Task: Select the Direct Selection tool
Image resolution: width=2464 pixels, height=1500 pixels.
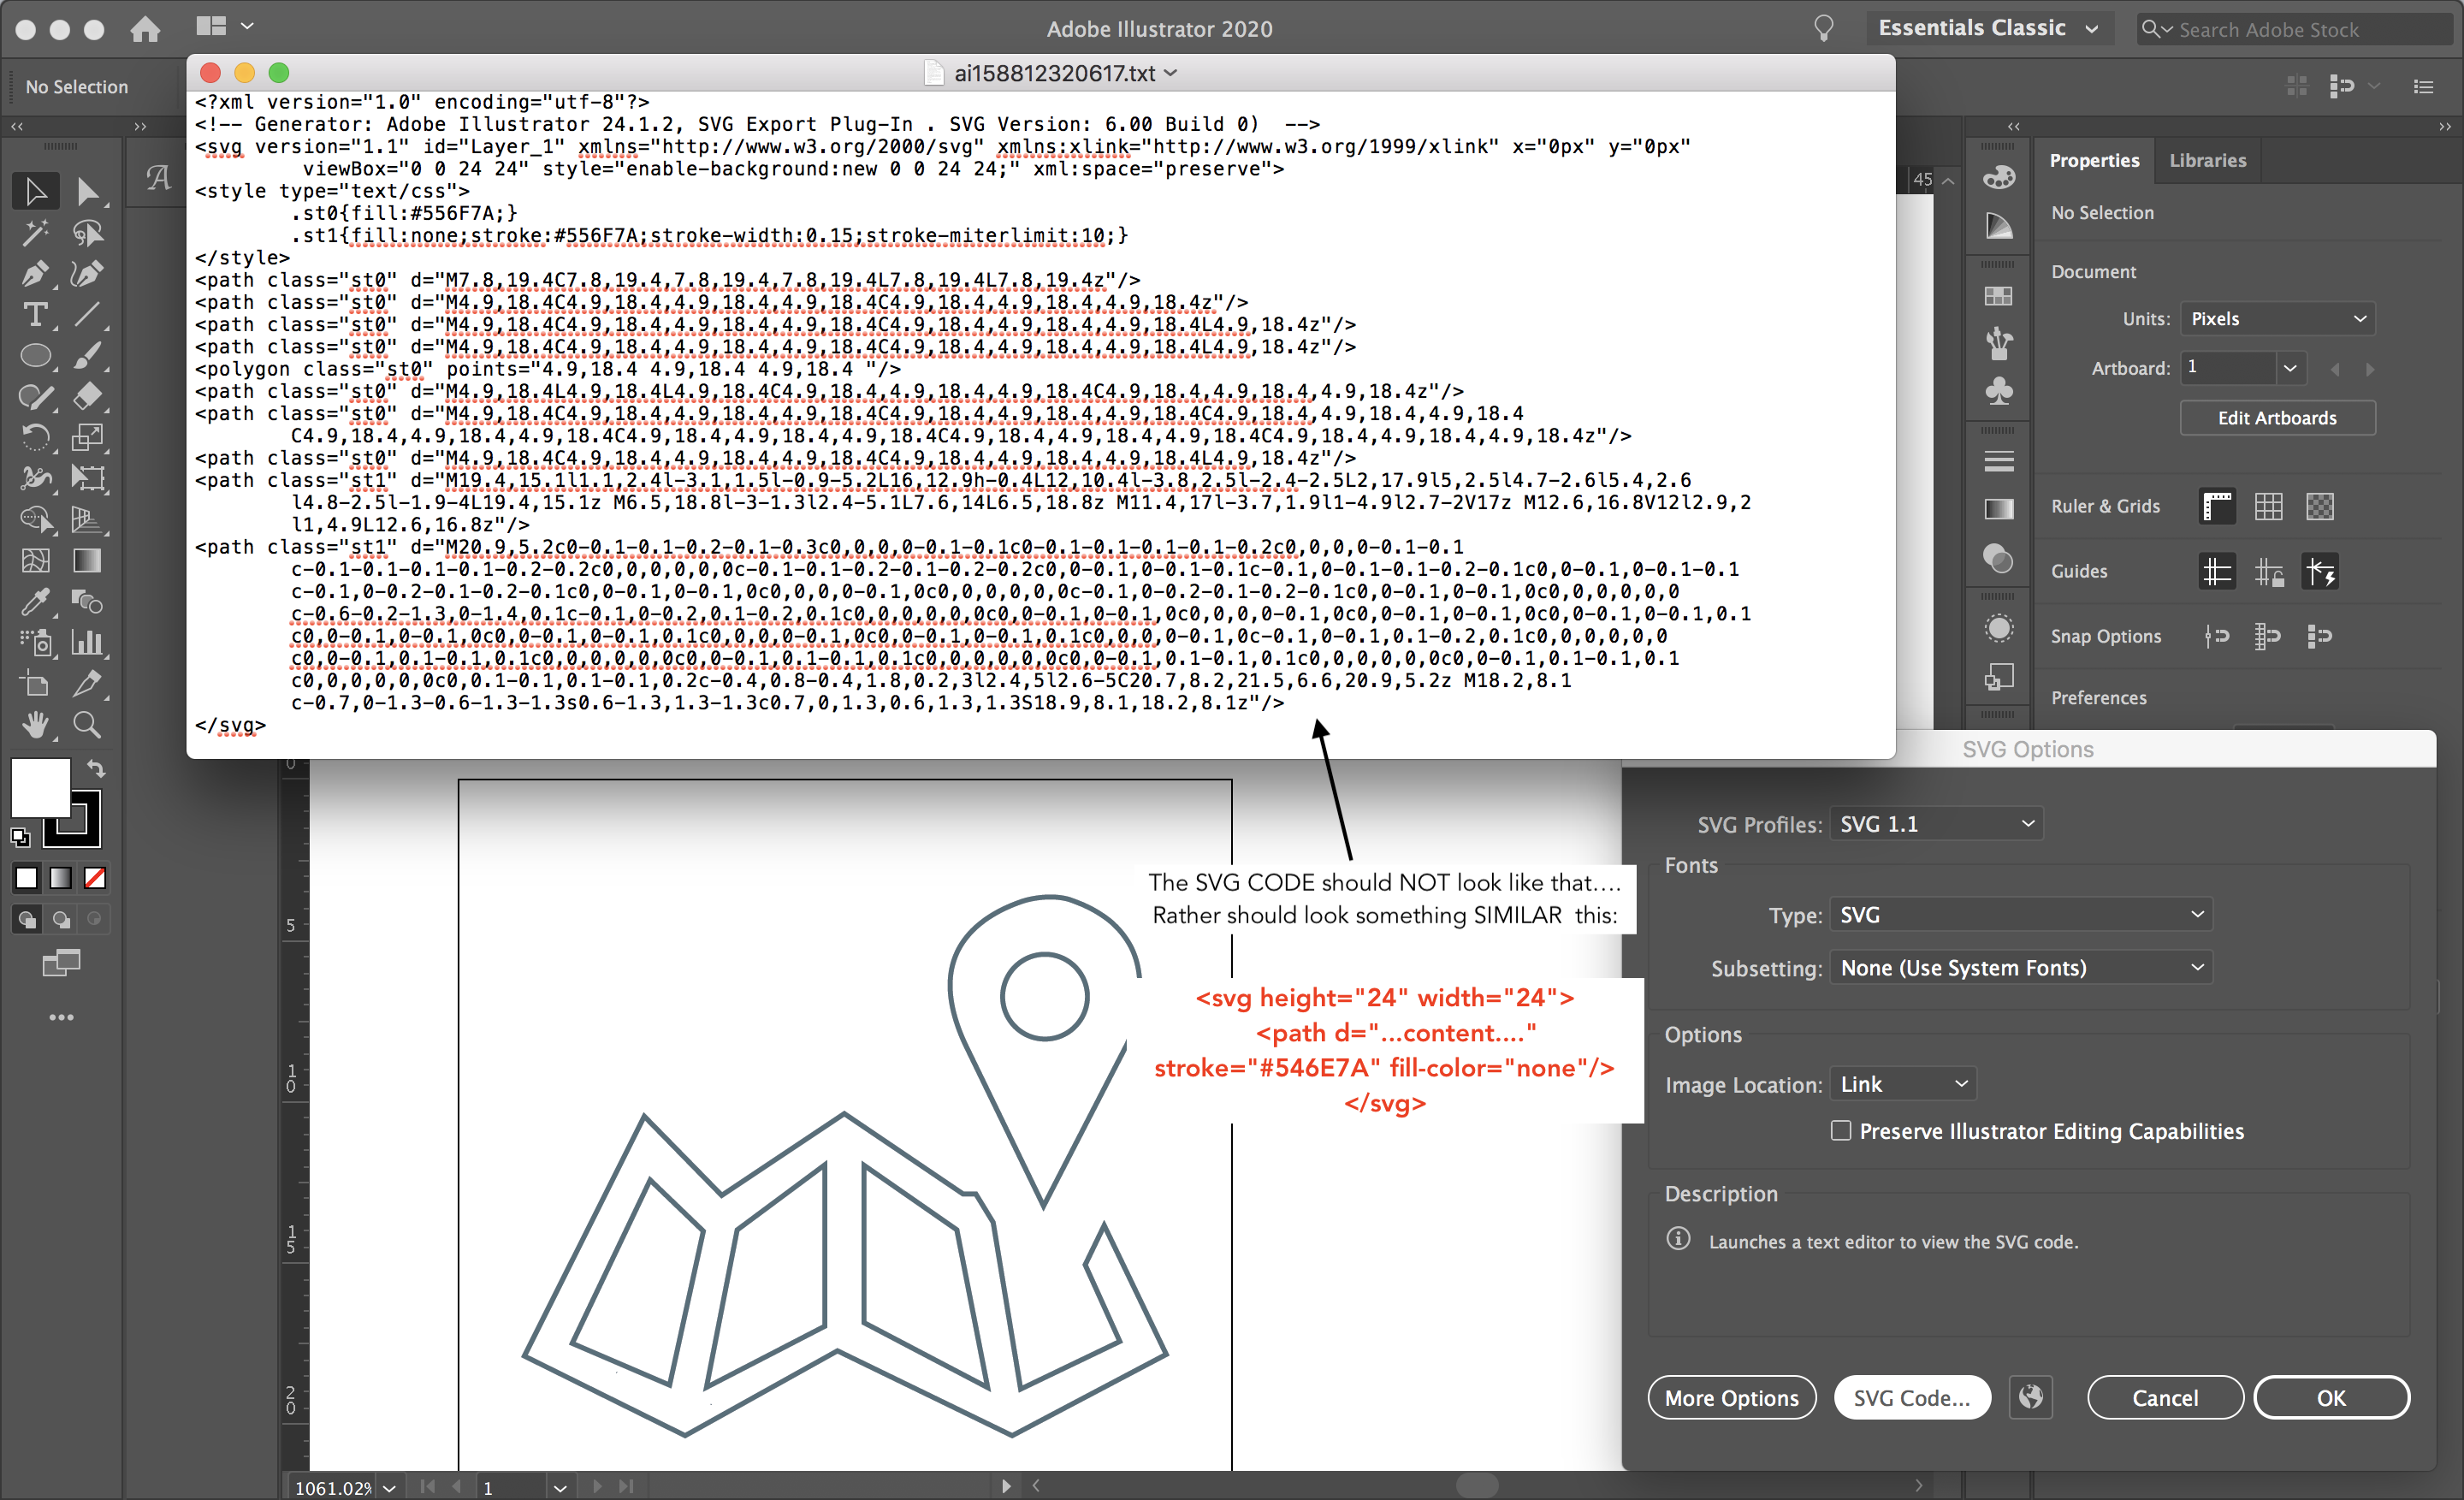Action: pyautogui.click(x=87, y=190)
